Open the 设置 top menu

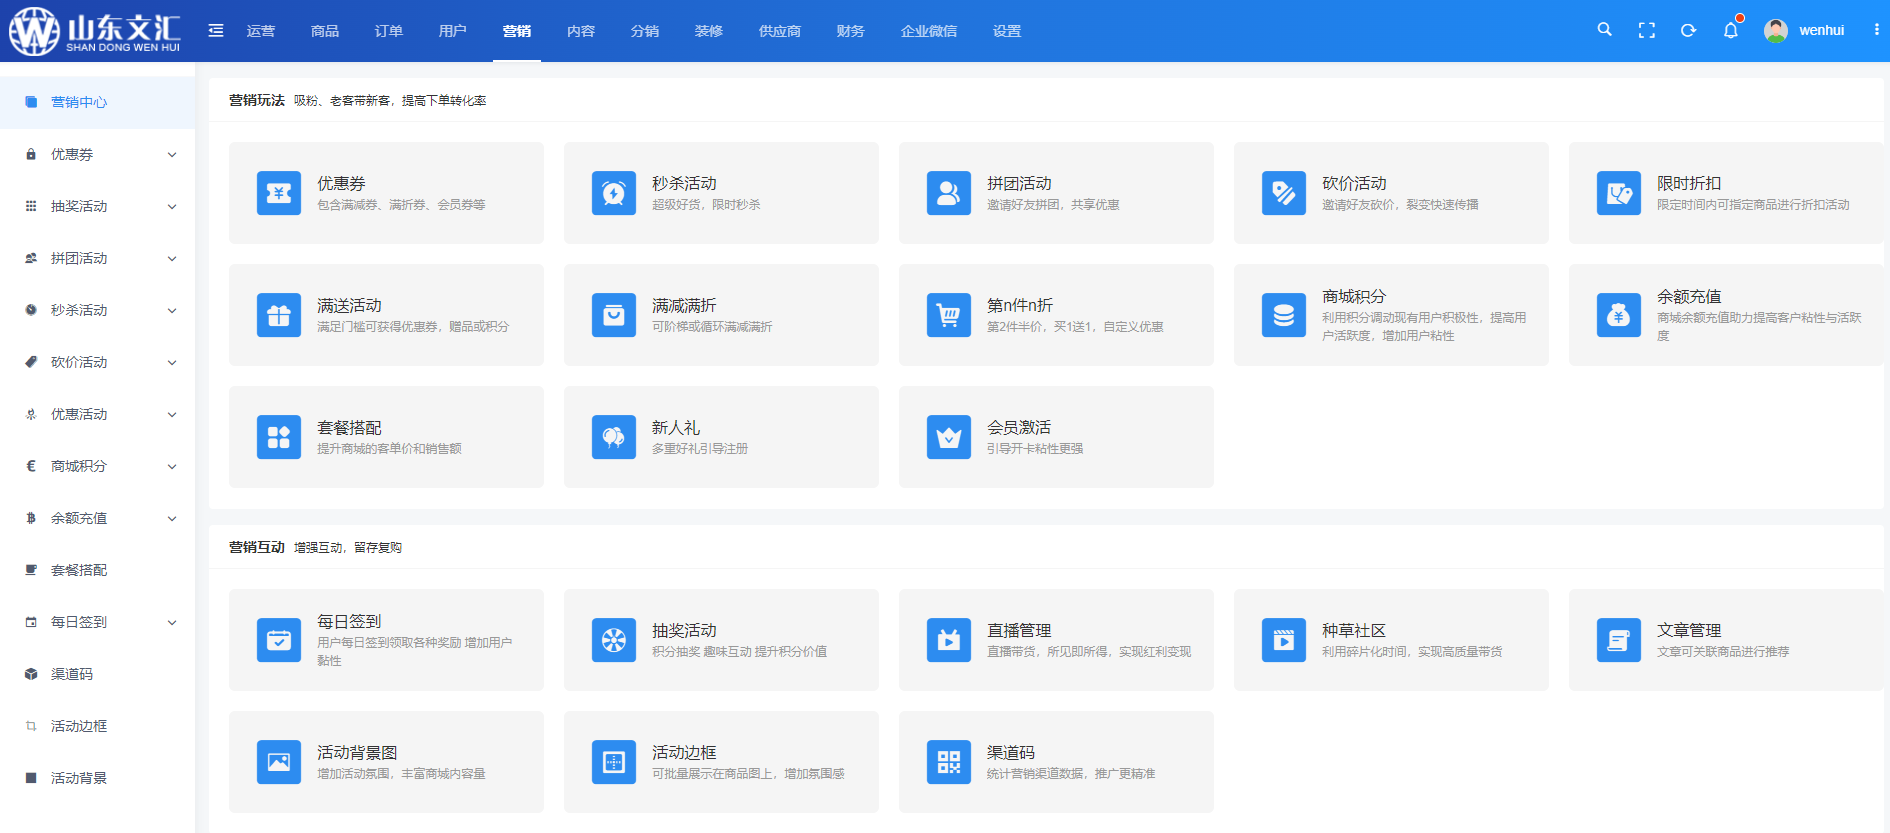coord(1007,31)
